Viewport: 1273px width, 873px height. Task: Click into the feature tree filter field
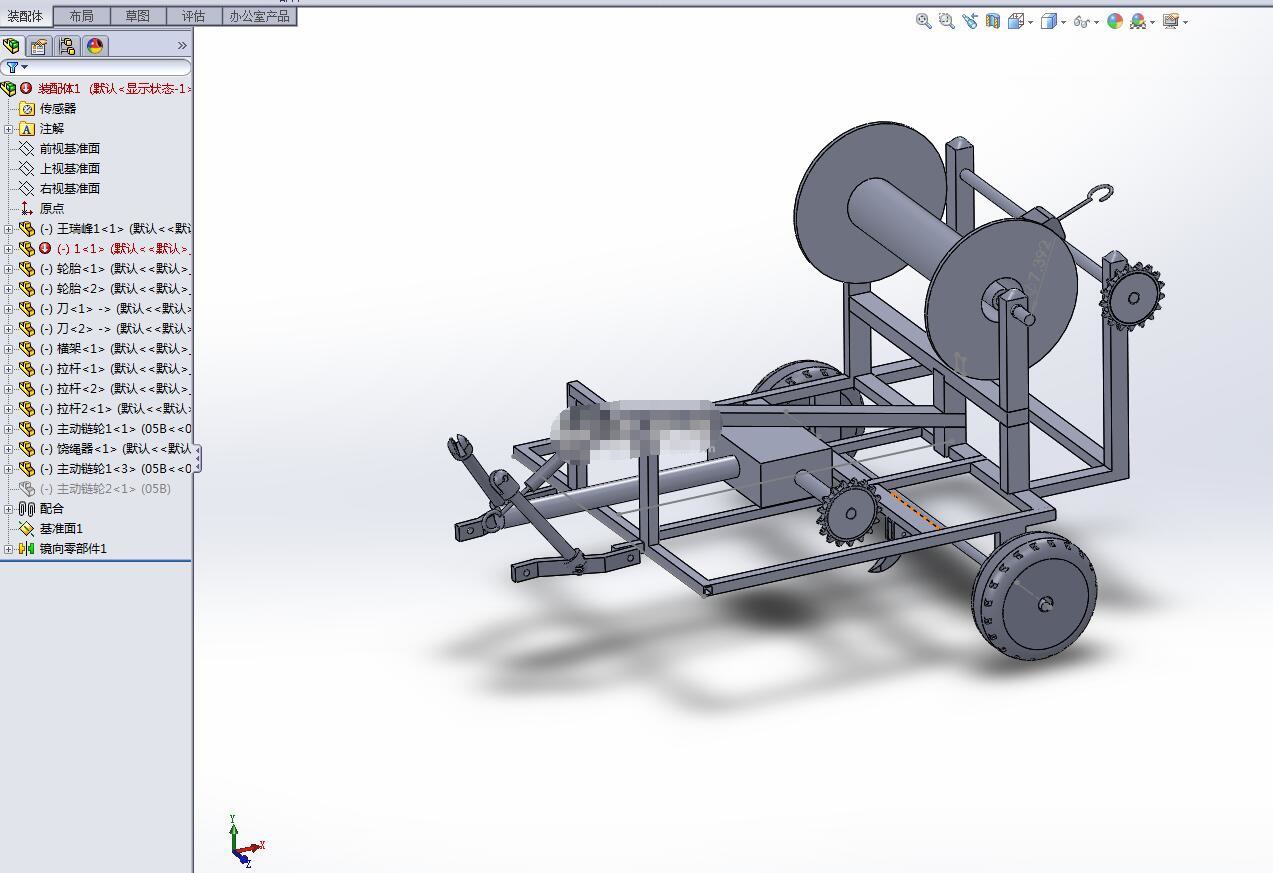click(x=96, y=67)
